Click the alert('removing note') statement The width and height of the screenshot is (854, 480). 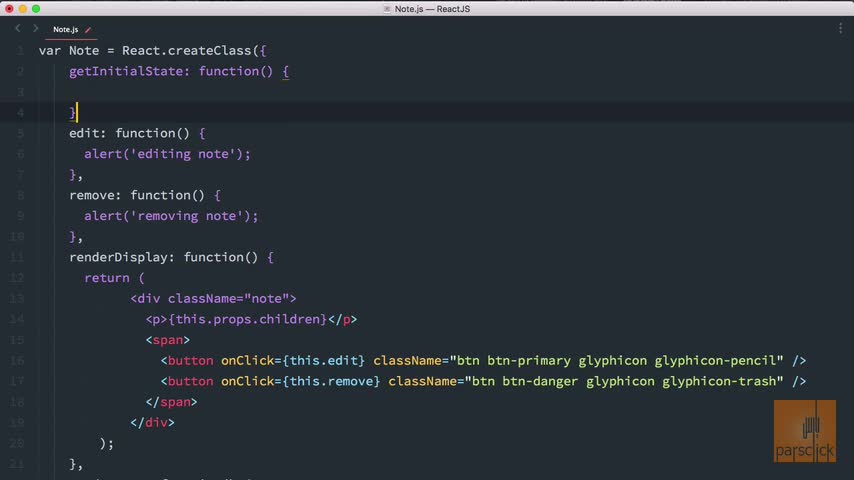(x=171, y=216)
